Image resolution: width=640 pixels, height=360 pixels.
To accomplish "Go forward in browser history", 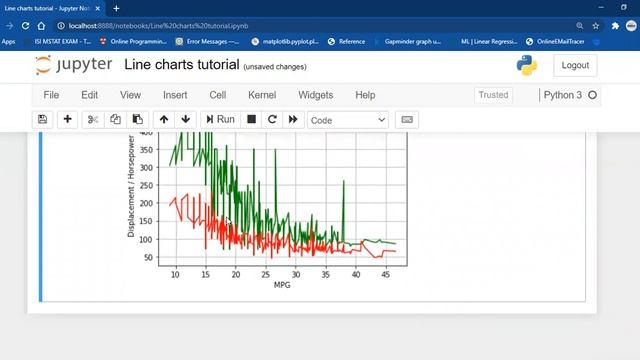I will (x=9, y=26).
